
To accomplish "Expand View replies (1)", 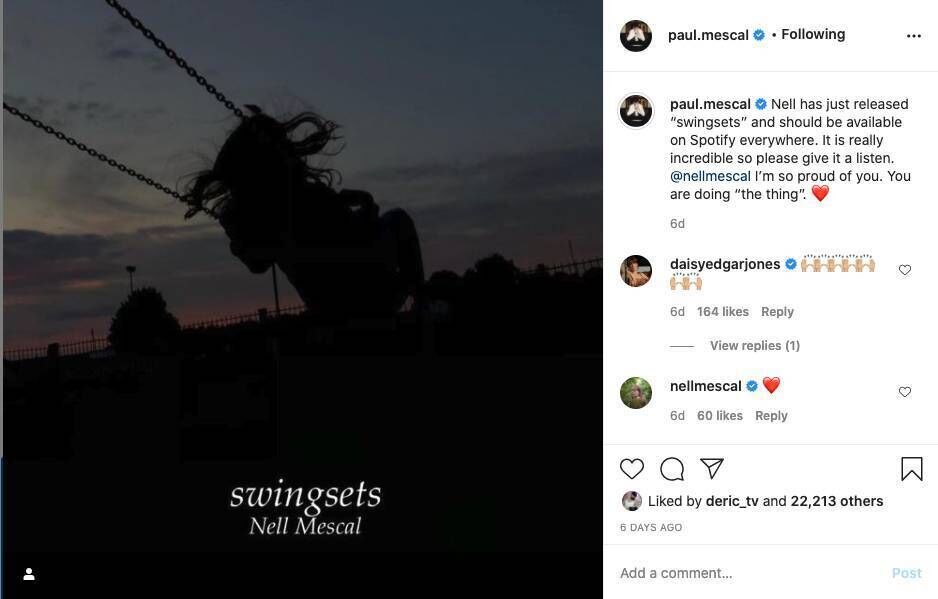I will point(754,346).
